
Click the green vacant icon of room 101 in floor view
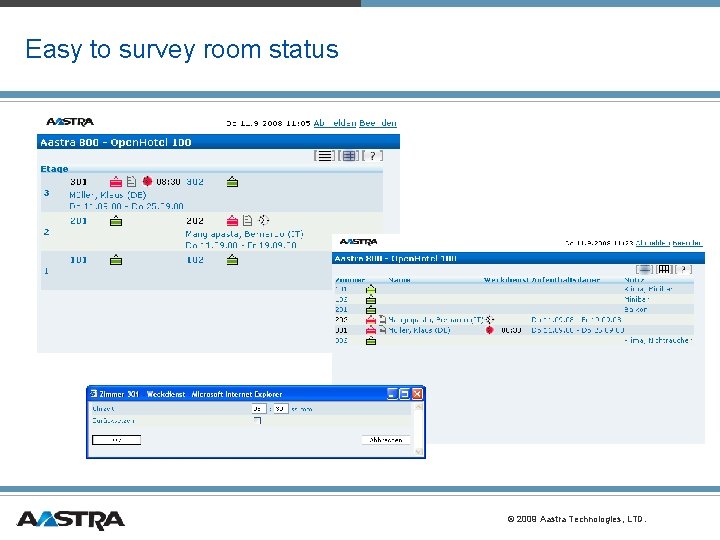(116, 260)
